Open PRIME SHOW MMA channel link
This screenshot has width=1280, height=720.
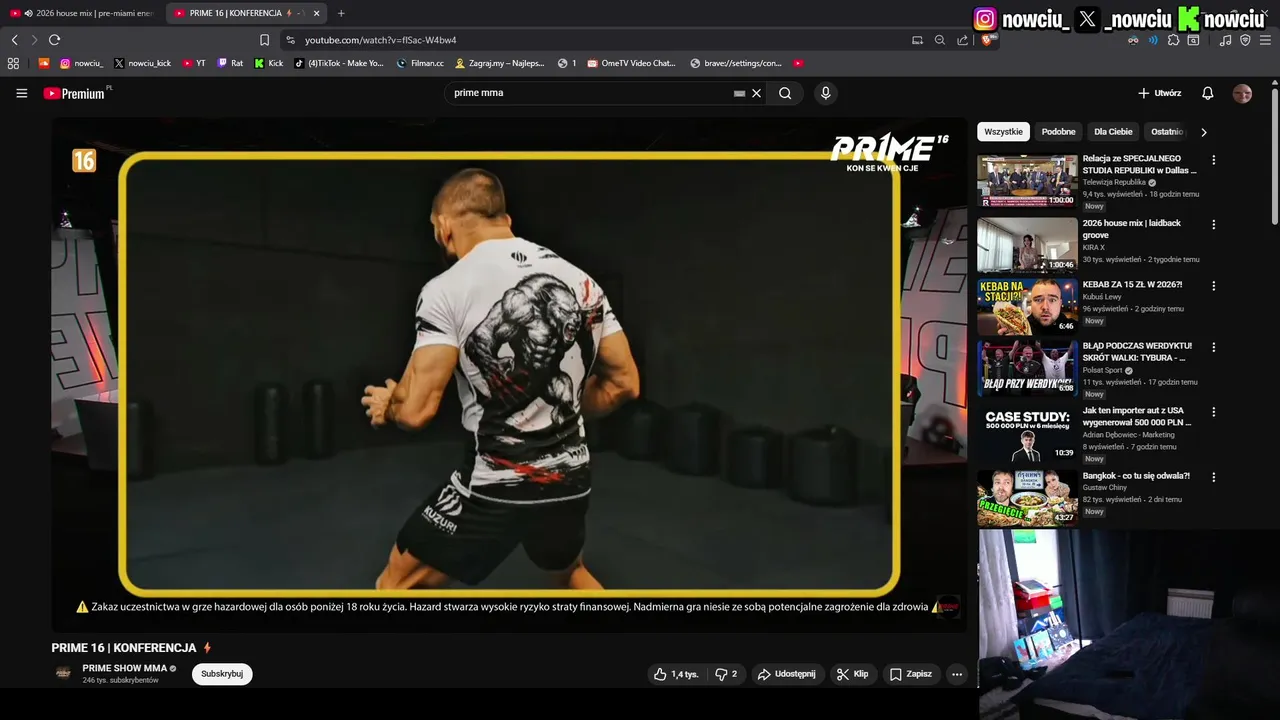[125, 668]
